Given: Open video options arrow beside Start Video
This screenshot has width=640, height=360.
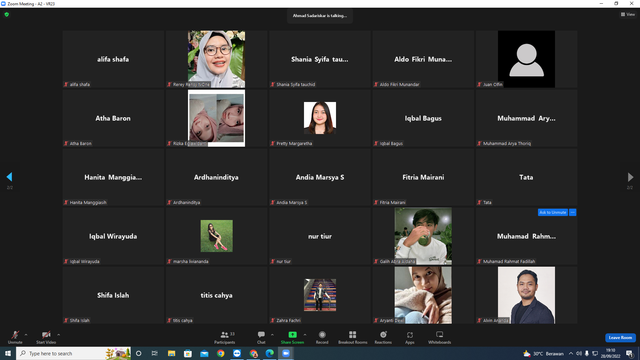Looking at the screenshot, I should click(58, 335).
